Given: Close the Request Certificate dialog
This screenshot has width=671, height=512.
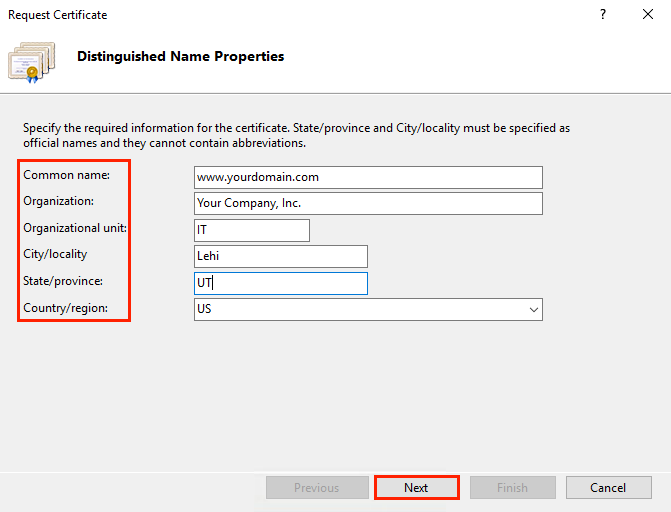Looking at the screenshot, I should (648, 15).
